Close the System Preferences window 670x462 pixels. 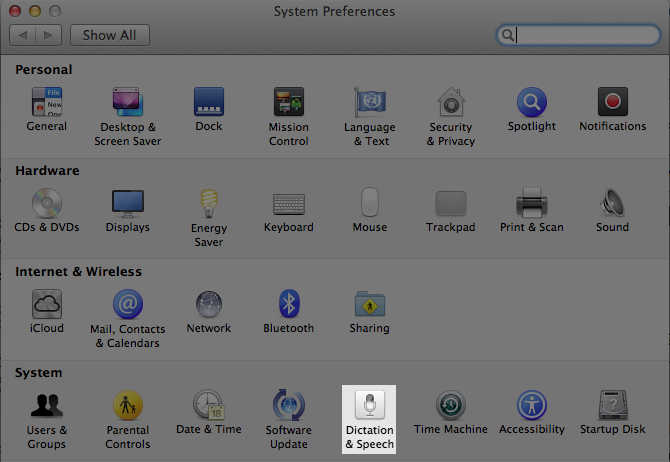pos(15,11)
